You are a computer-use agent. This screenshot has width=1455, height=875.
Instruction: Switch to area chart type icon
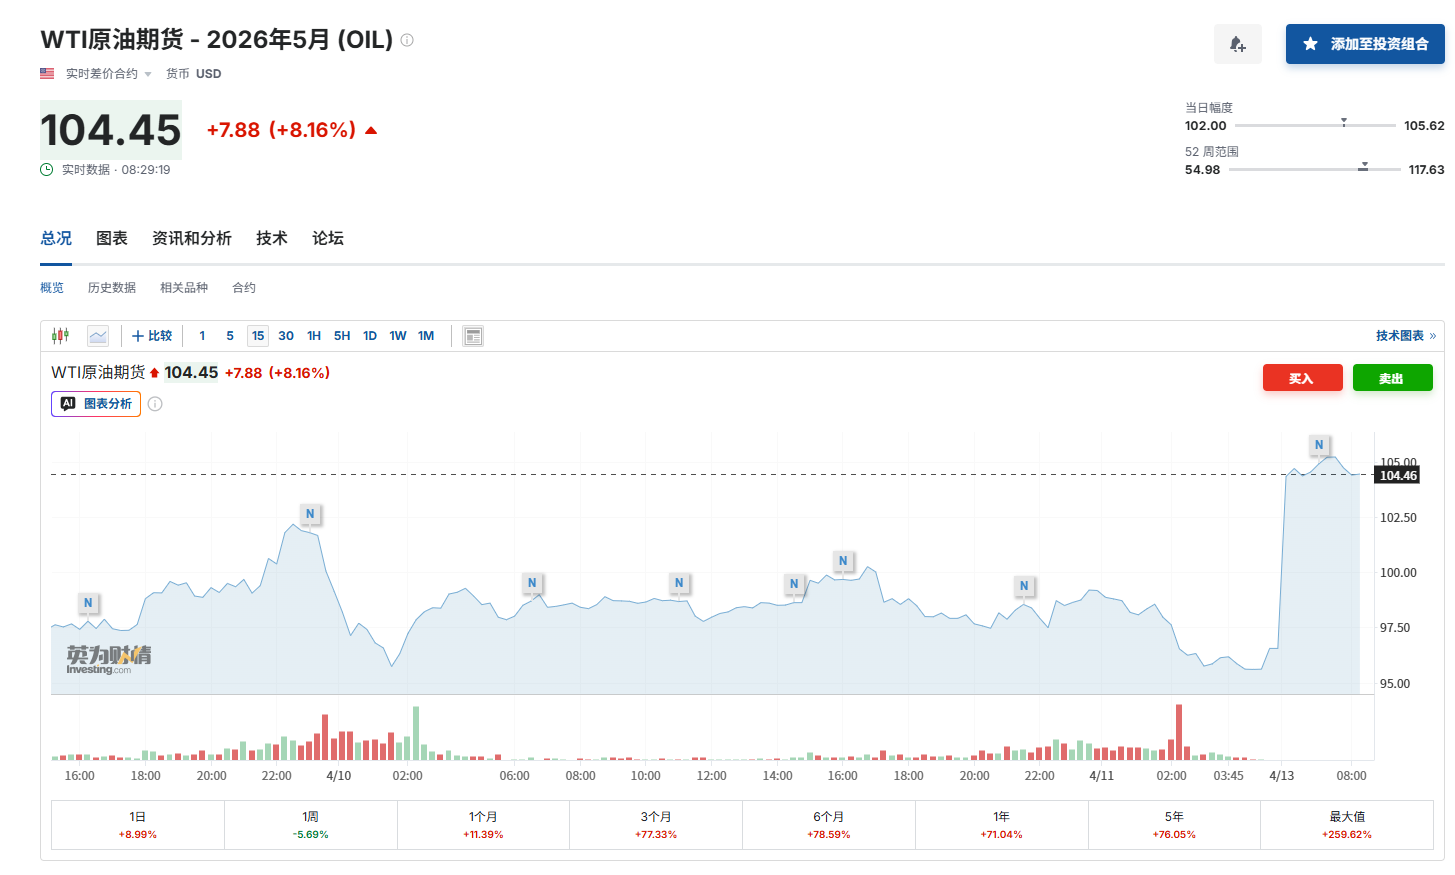pos(98,336)
